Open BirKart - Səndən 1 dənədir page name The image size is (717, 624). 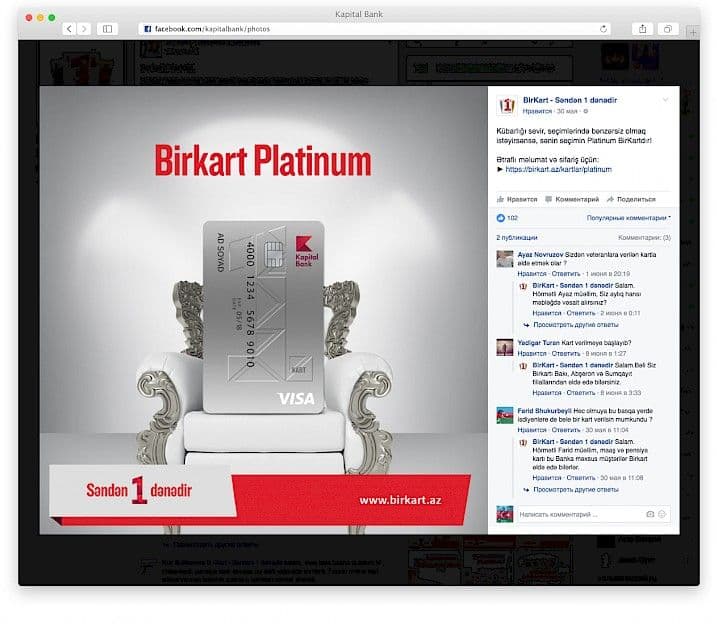570,100
